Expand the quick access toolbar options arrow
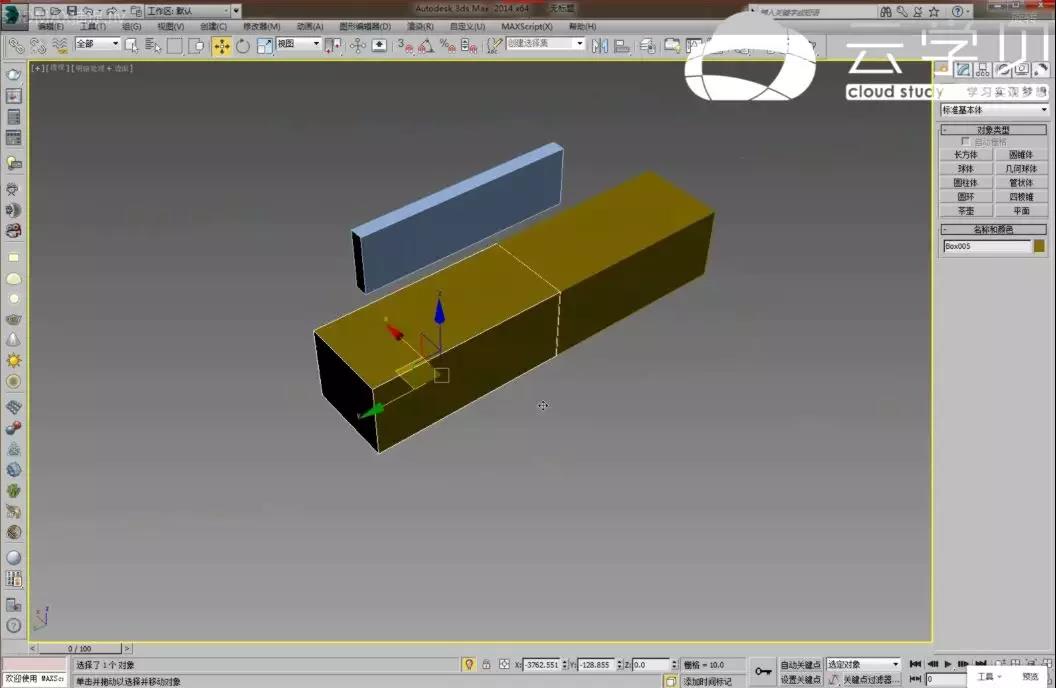This screenshot has height=688, width=1056. pos(236,11)
